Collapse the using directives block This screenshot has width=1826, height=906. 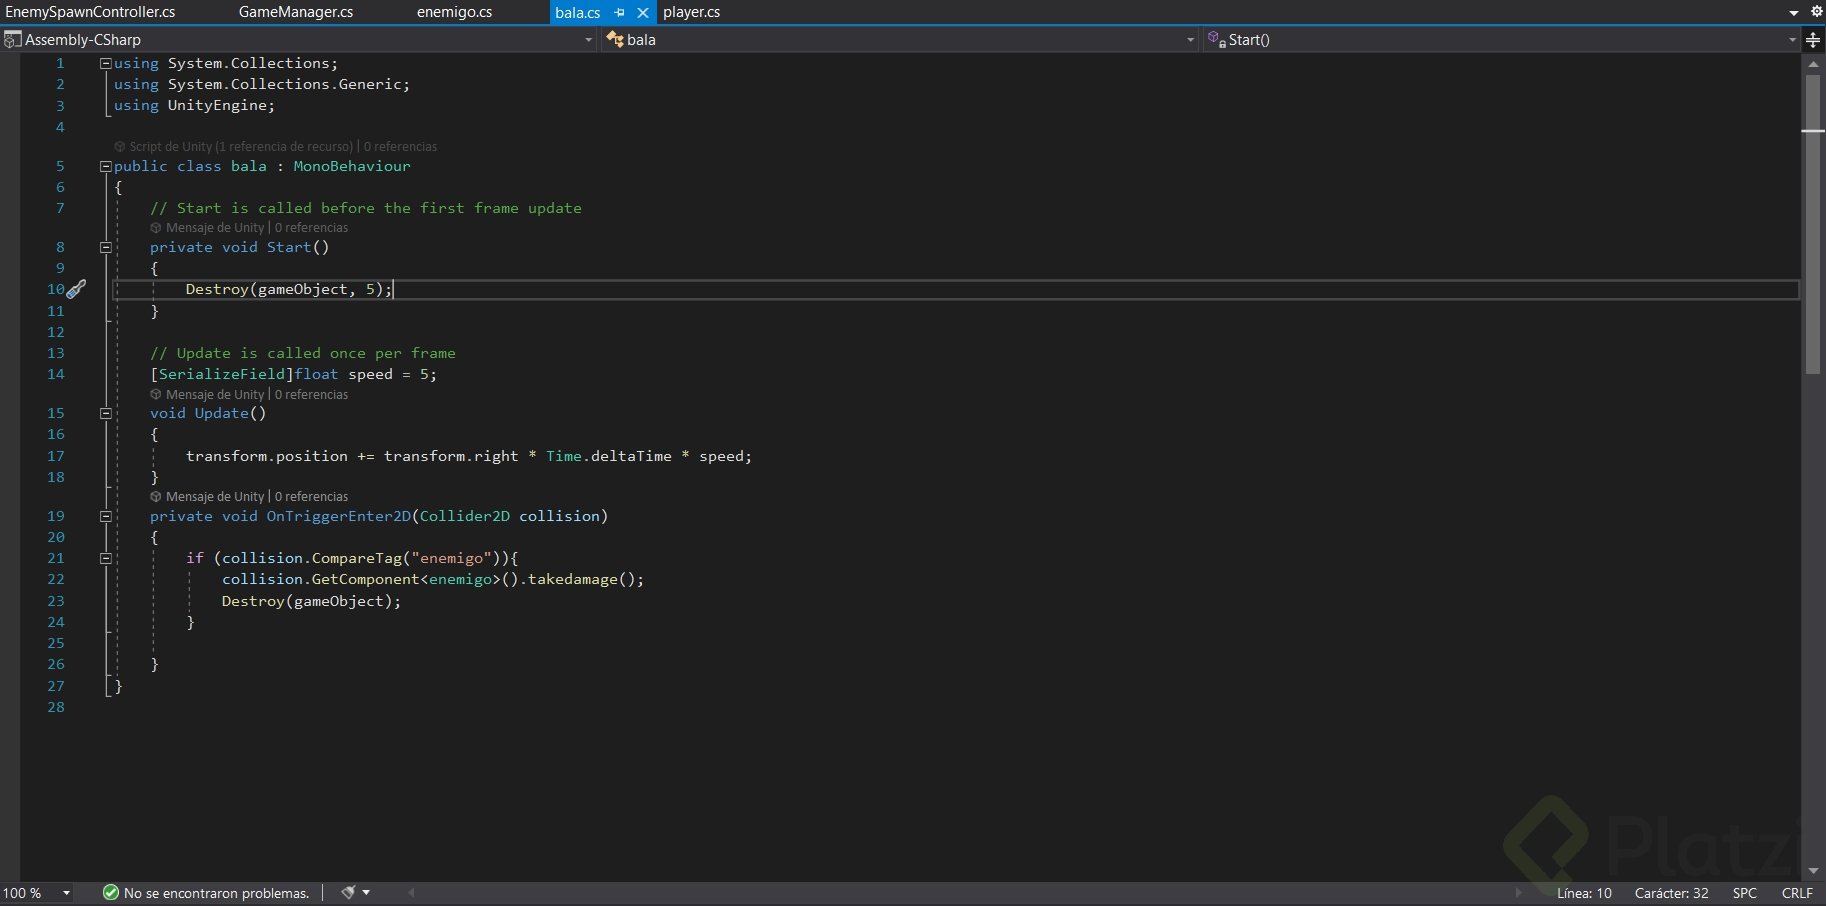105,63
